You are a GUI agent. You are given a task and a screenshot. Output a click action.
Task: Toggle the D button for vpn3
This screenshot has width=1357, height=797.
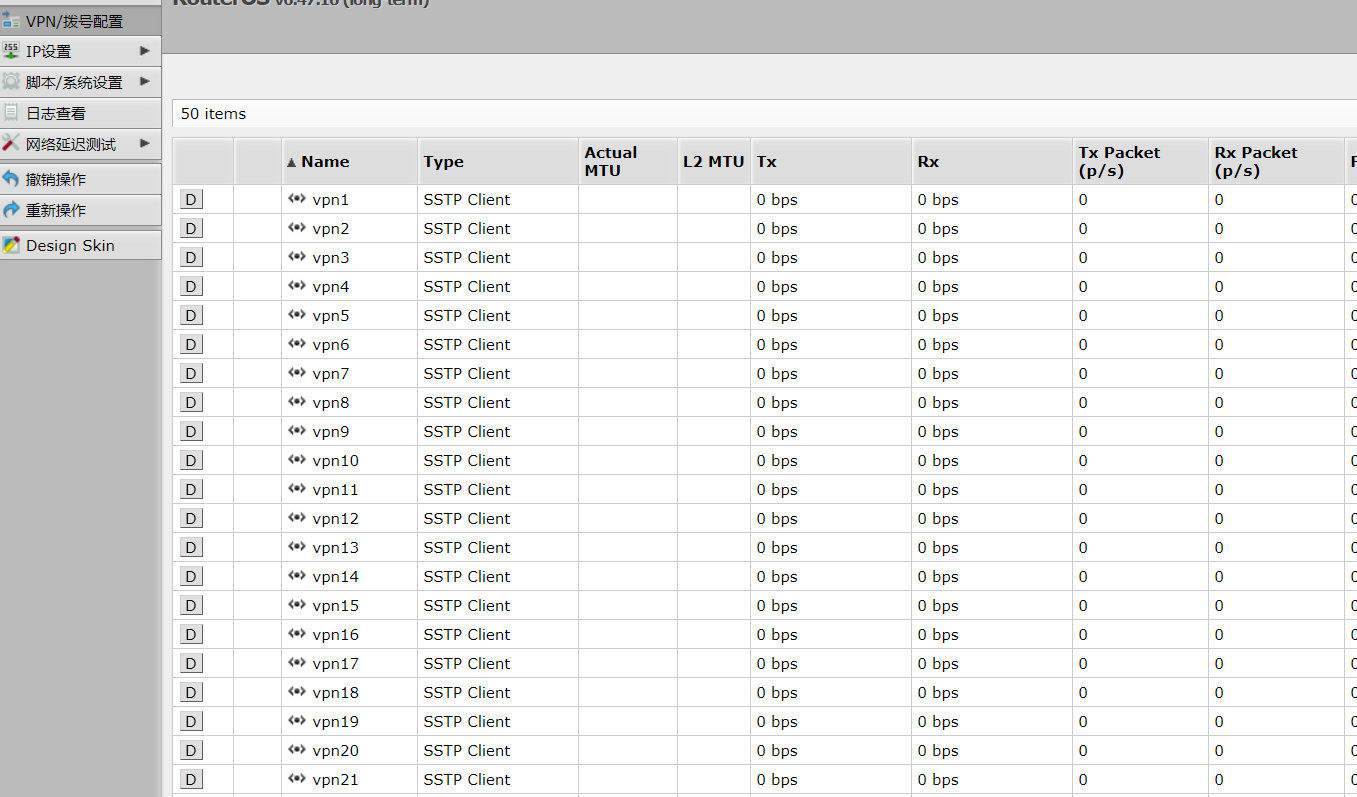coord(191,257)
